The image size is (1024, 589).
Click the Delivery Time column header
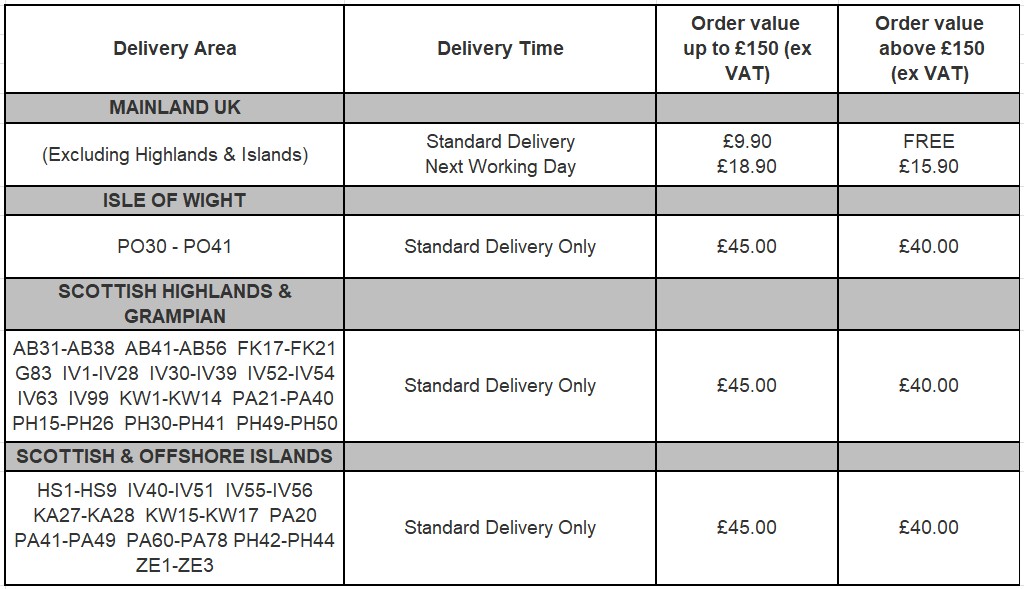[x=500, y=49]
